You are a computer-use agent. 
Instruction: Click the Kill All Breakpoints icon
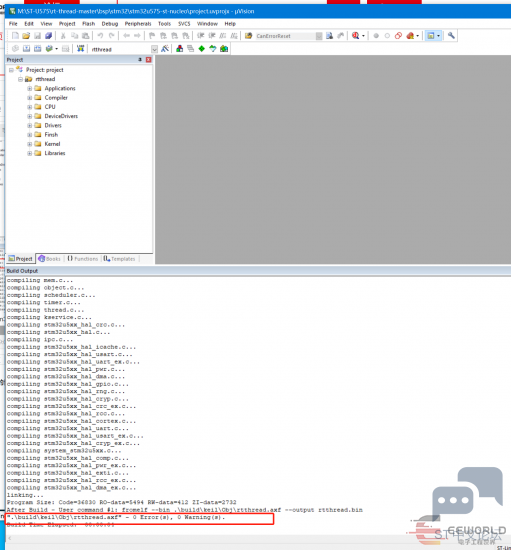pos(410,36)
